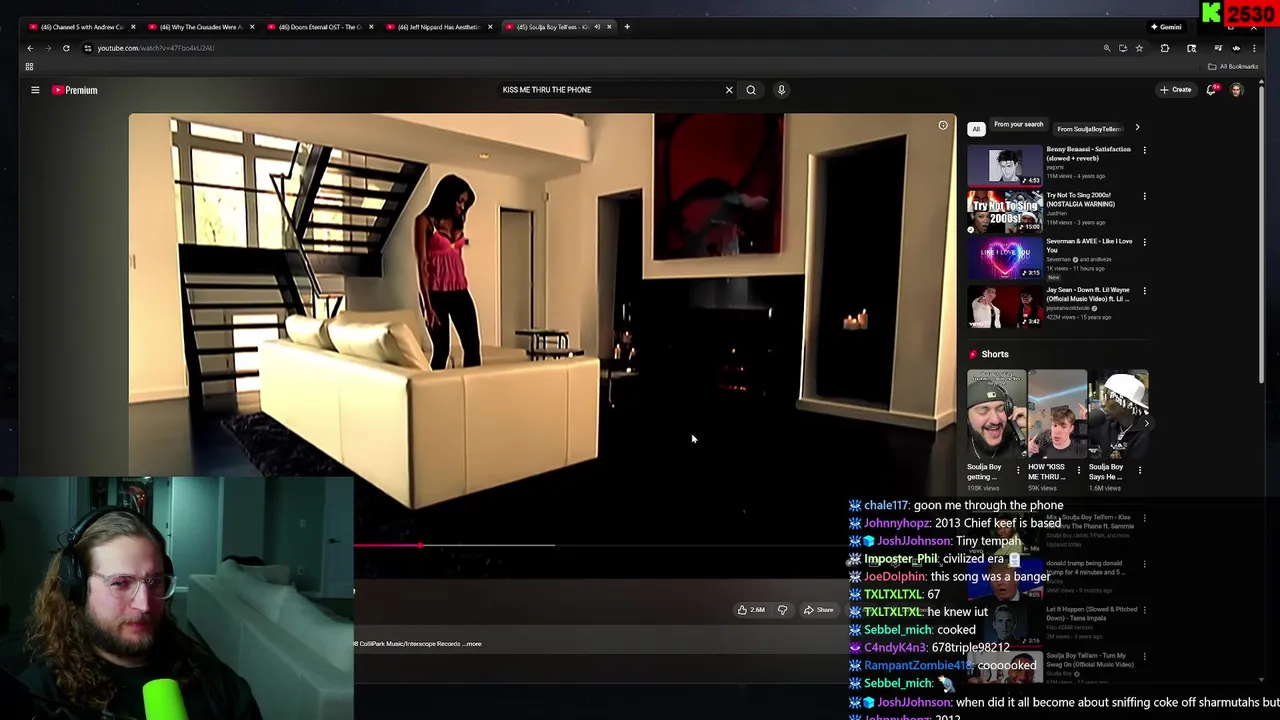Image resolution: width=1280 pixels, height=720 pixels.
Task: Open the Gemini button in browser
Action: tap(1166, 27)
